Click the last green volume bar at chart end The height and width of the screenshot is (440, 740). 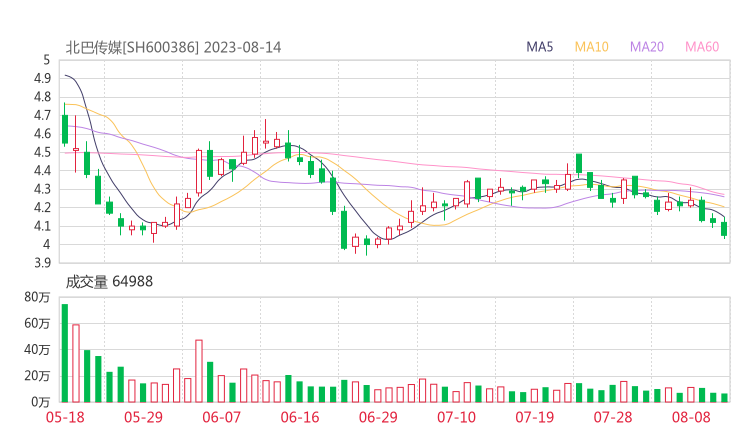coord(724,398)
